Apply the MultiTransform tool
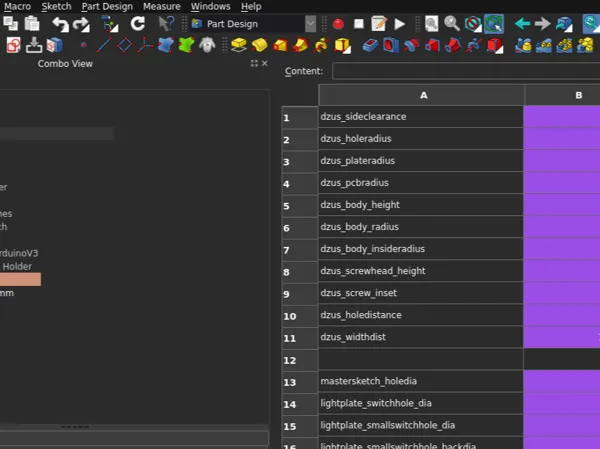The height and width of the screenshot is (449, 600). [585, 45]
